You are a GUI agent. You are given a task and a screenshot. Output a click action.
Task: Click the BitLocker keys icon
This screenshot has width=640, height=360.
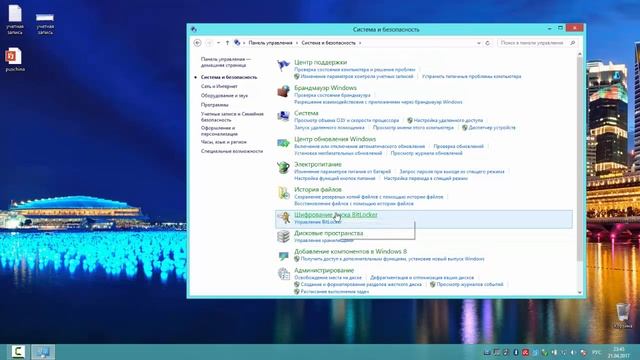click(284, 218)
